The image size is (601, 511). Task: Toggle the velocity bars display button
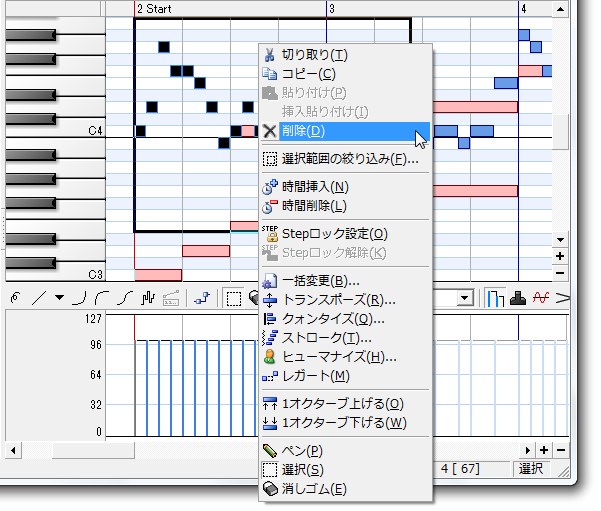495,298
